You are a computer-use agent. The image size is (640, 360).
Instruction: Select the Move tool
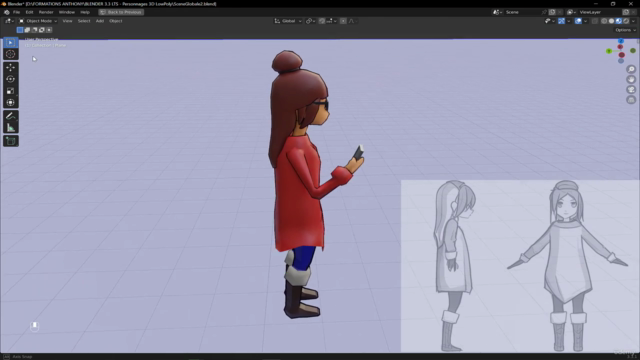pos(11,67)
